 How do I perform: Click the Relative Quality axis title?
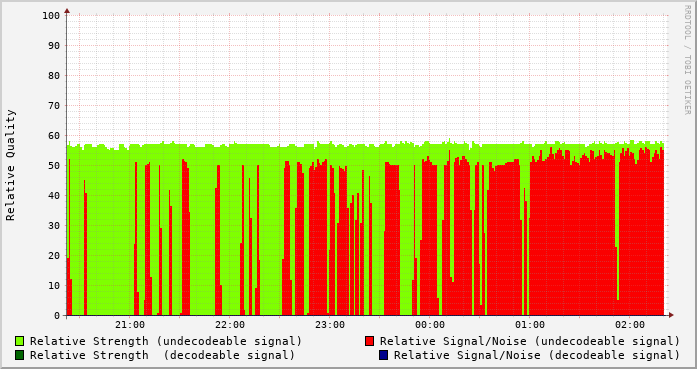coord(11,165)
